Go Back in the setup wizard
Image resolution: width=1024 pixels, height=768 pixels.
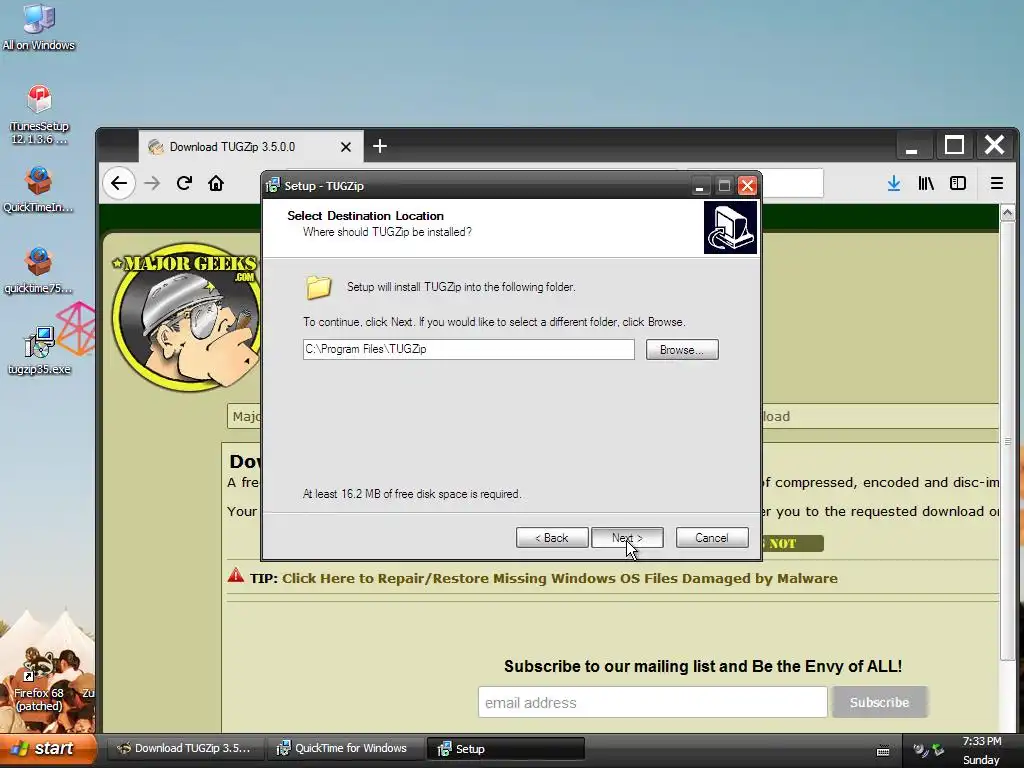[x=552, y=537]
